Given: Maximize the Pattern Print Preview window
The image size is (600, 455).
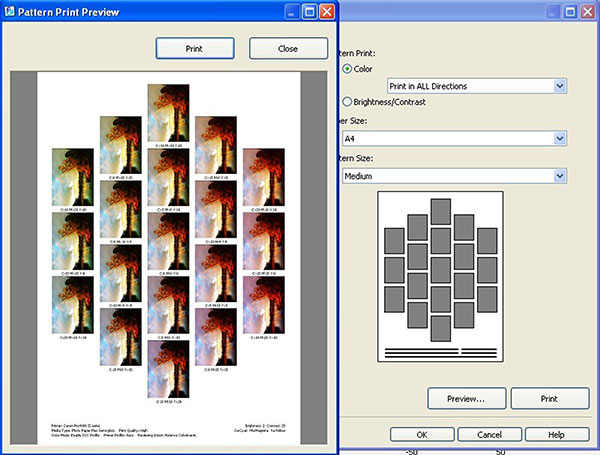Looking at the screenshot, I should pos(310,12).
